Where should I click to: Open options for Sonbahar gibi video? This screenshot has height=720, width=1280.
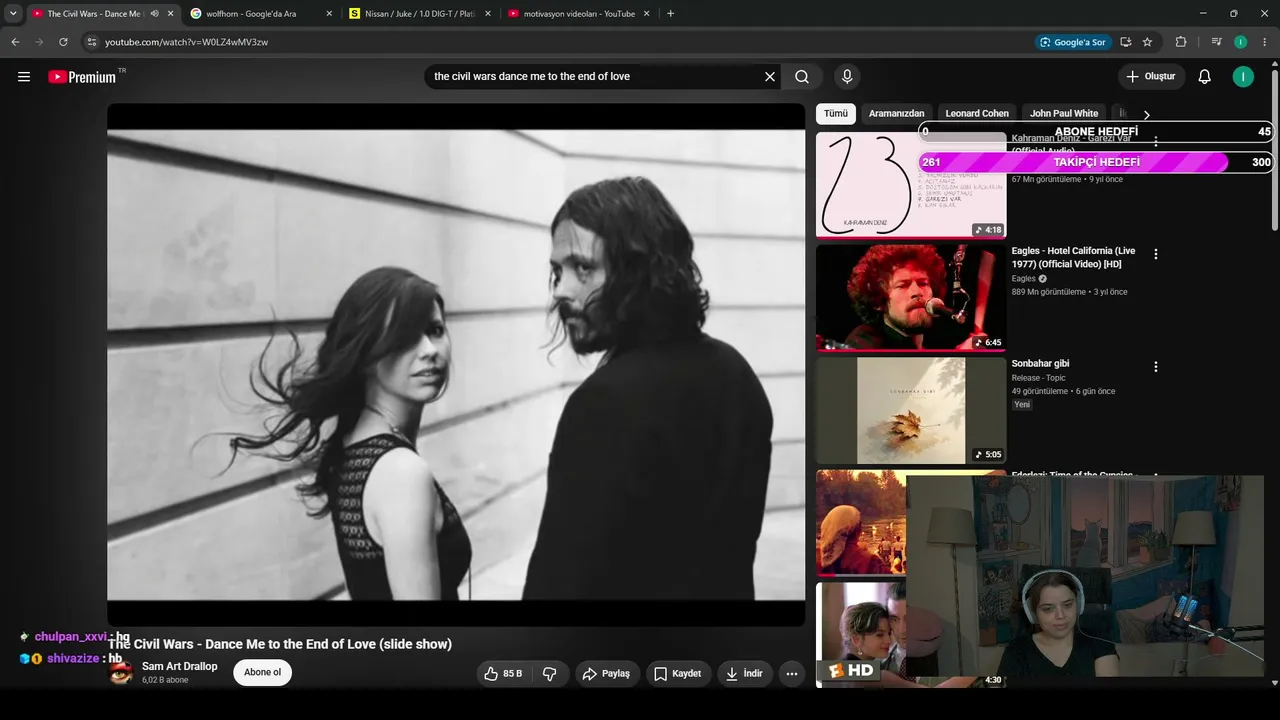(x=1156, y=367)
